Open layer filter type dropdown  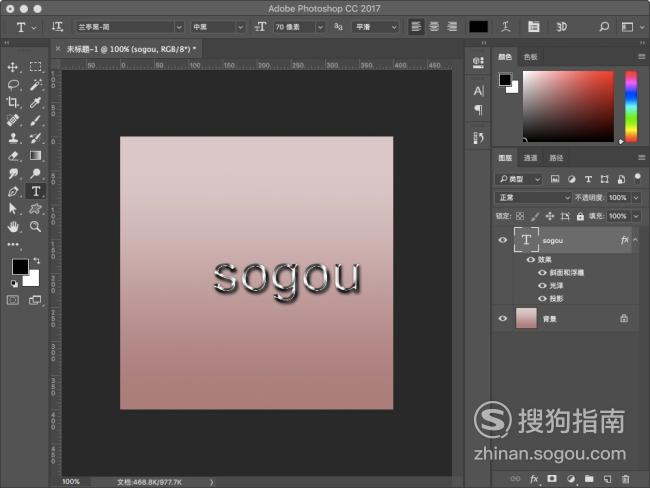point(519,179)
